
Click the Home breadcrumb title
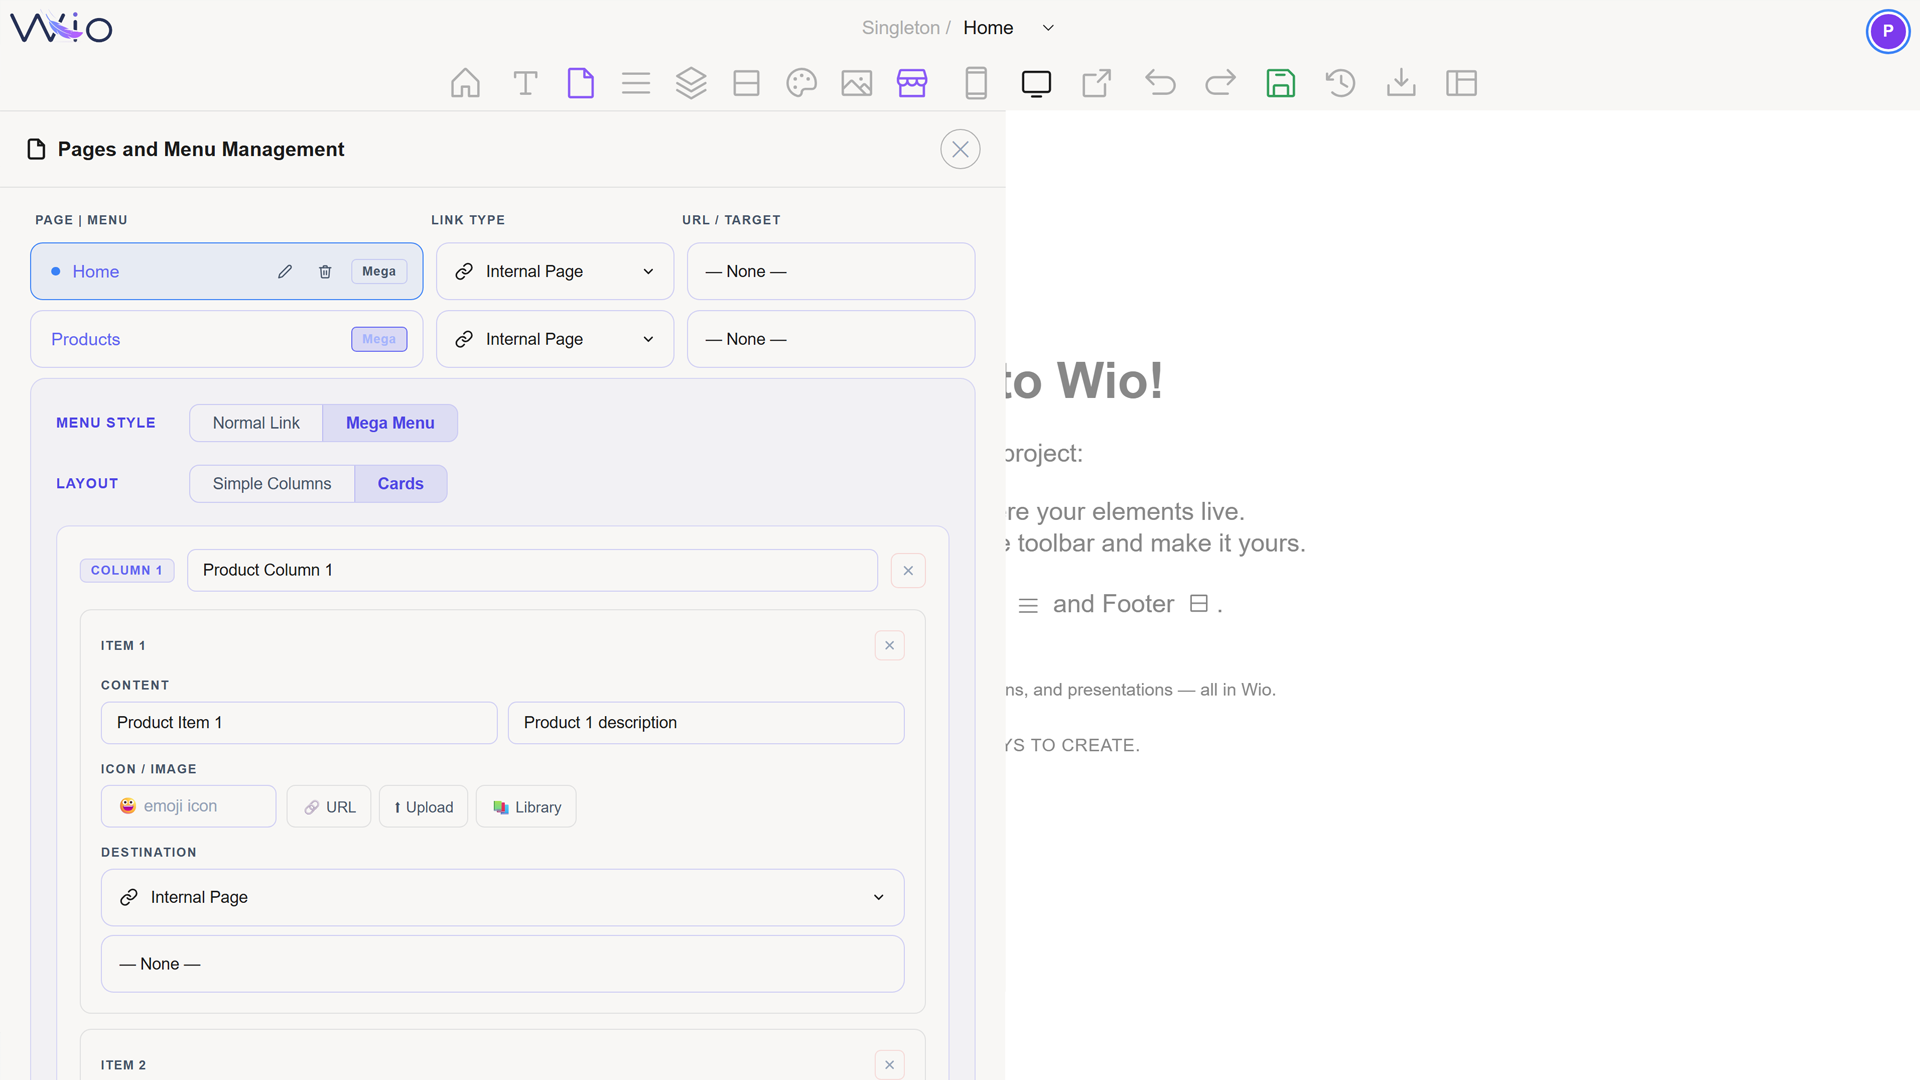pos(988,28)
